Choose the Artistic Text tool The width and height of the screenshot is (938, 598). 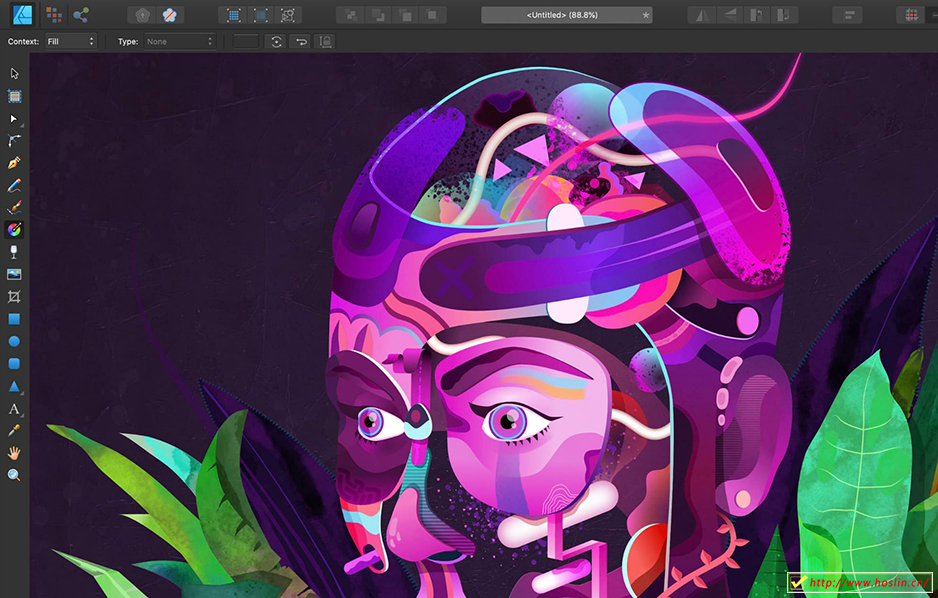click(14, 408)
